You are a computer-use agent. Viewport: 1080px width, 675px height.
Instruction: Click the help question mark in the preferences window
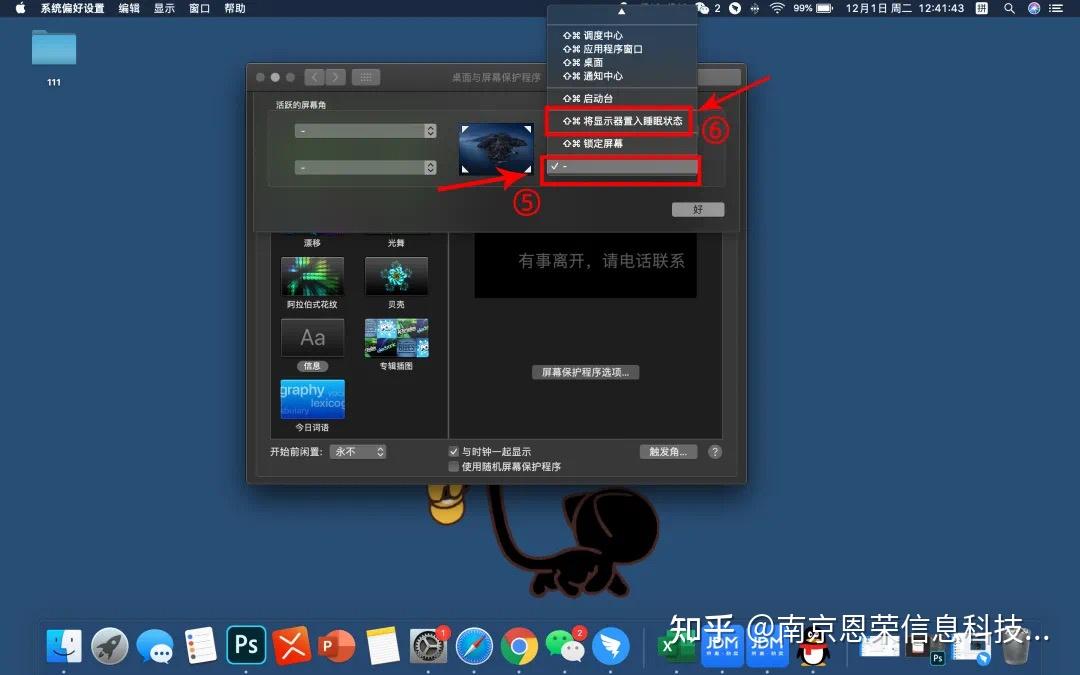click(x=714, y=451)
